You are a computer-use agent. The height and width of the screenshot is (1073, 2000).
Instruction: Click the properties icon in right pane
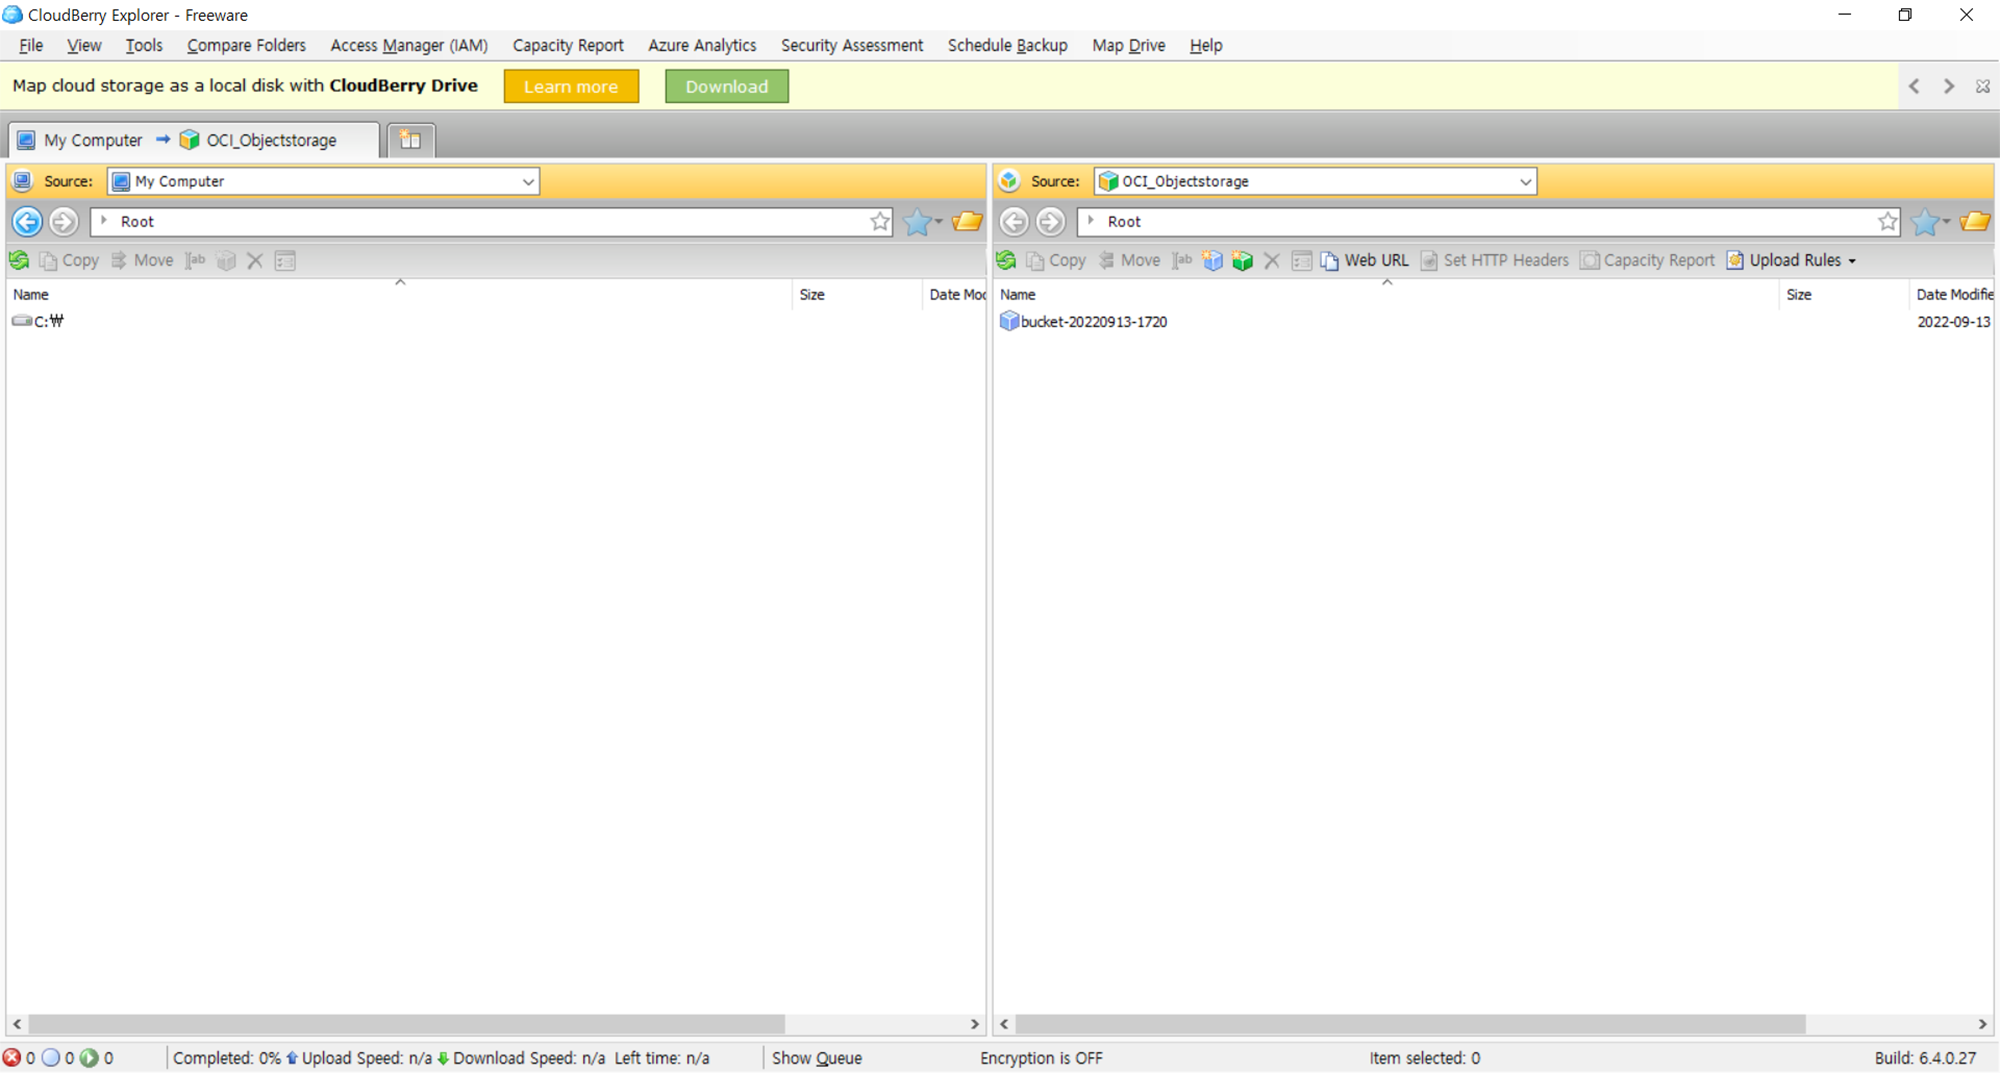coord(1301,260)
